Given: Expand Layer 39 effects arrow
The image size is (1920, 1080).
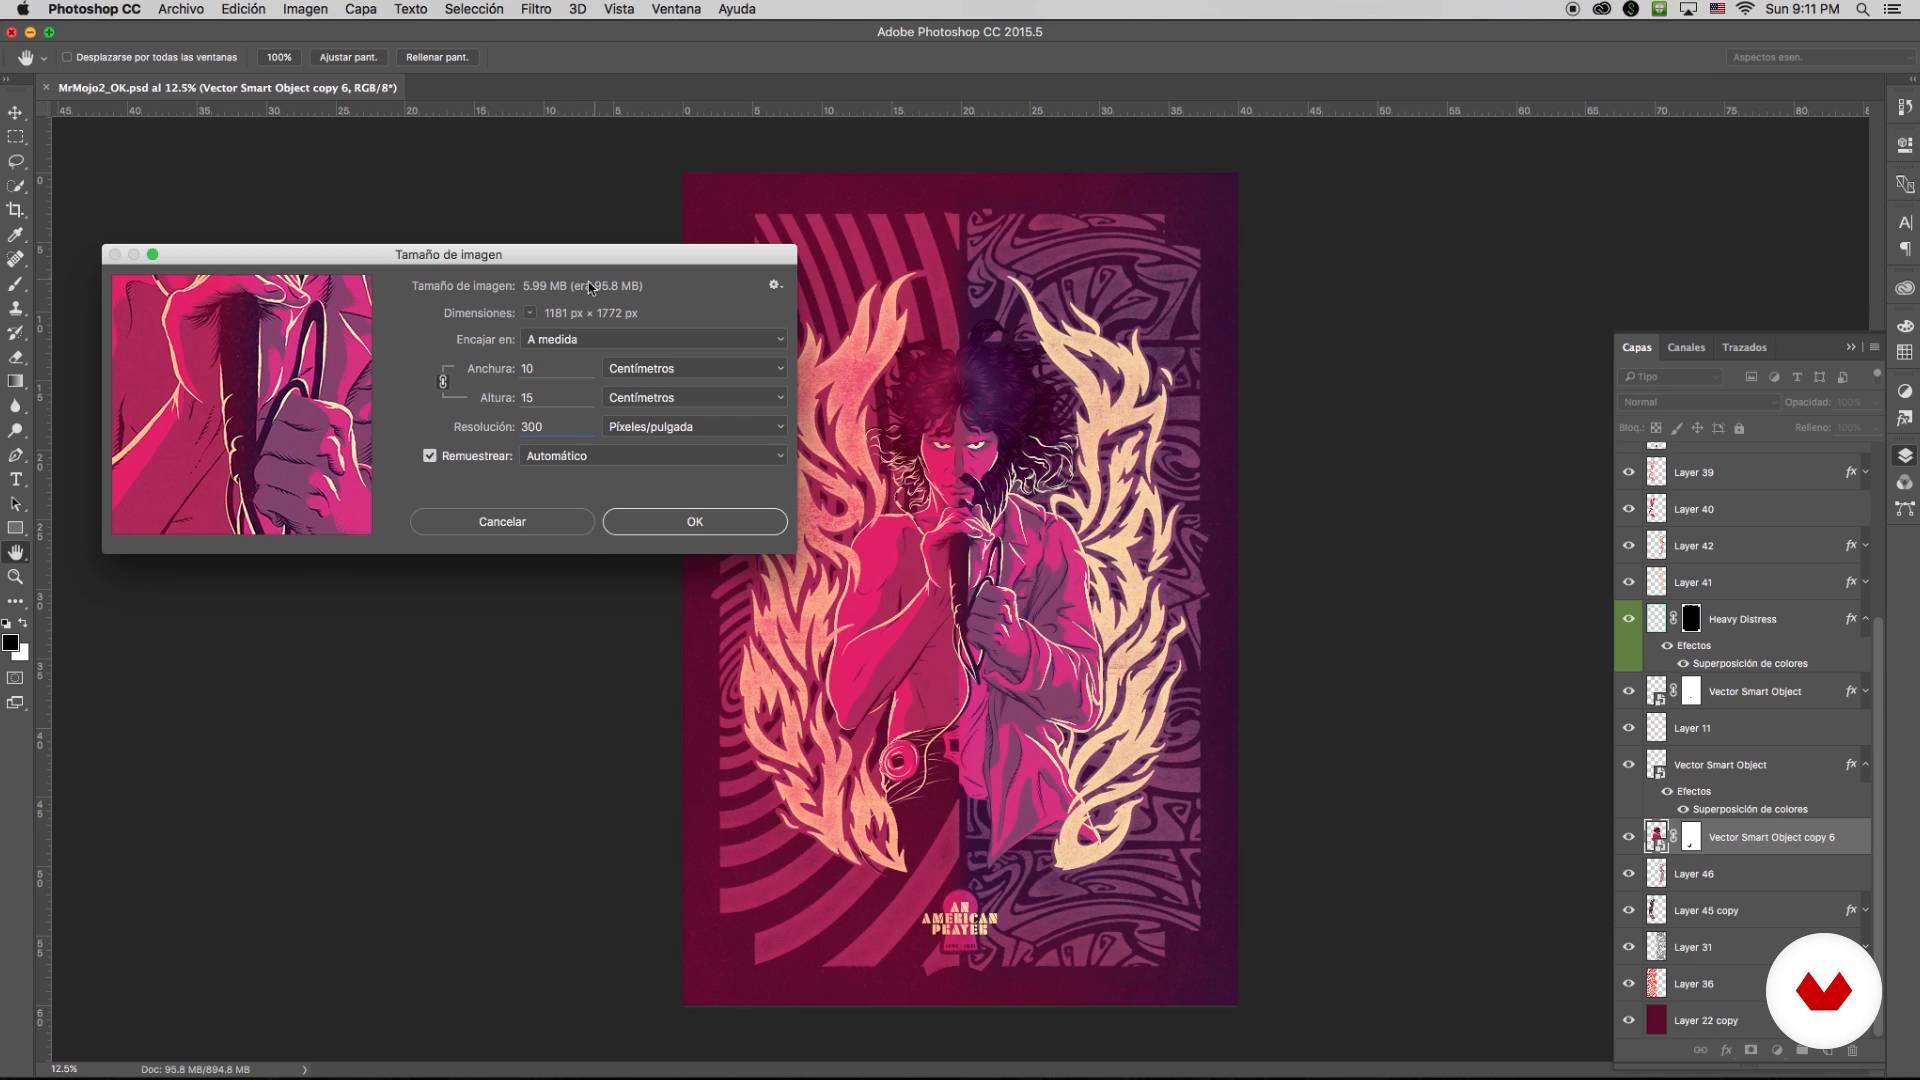Looking at the screenshot, I should 1866,472.
